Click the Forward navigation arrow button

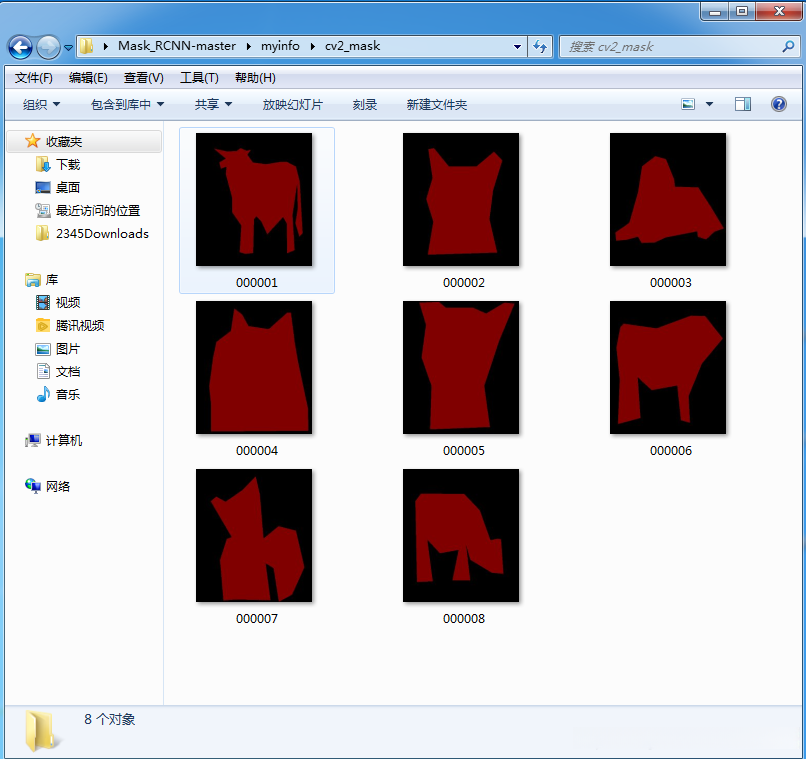click(49, 47)
